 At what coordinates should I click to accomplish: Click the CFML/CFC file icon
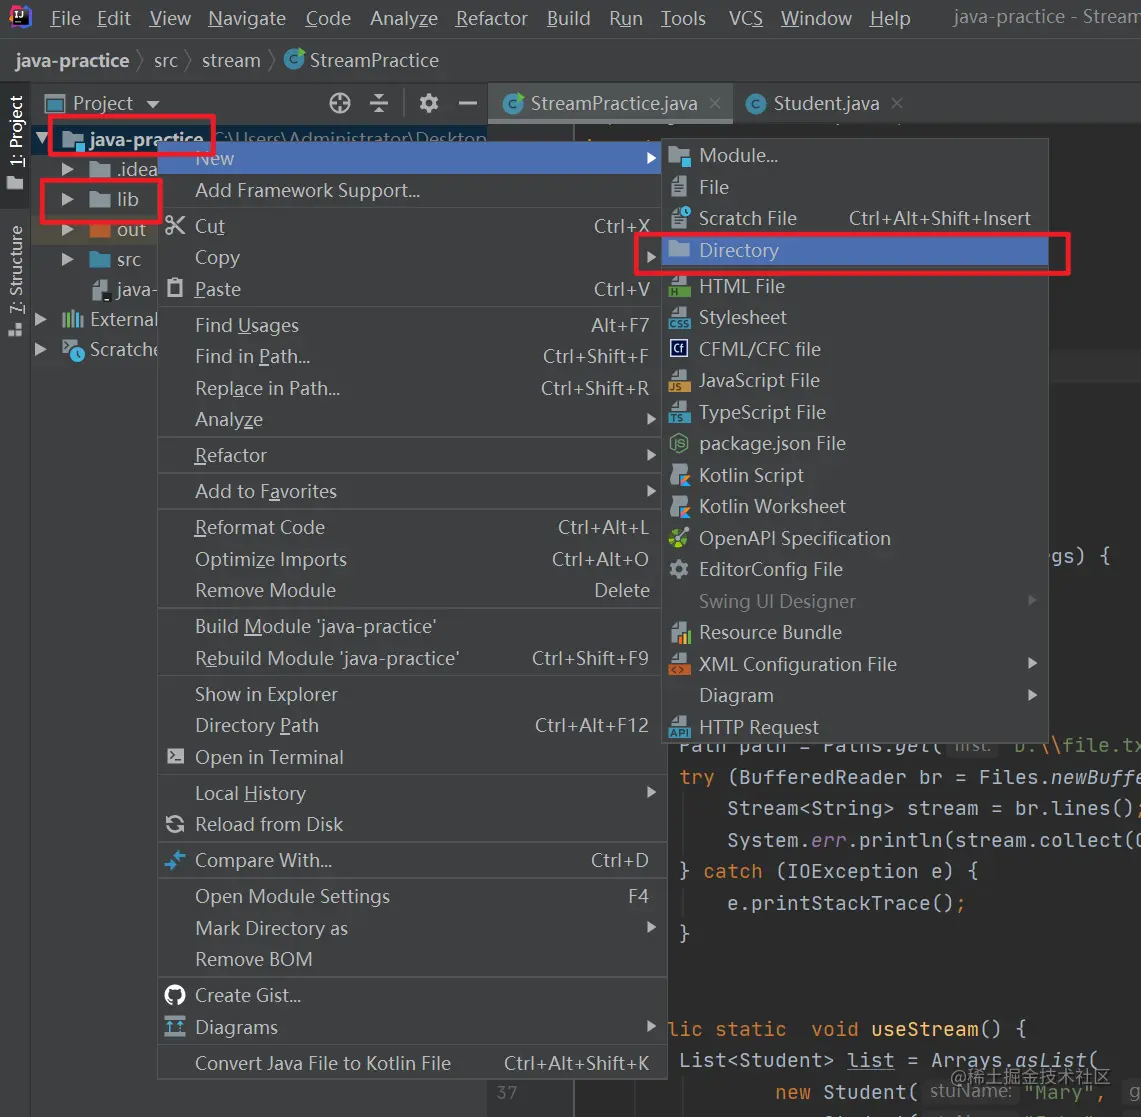tap(679, 349)
